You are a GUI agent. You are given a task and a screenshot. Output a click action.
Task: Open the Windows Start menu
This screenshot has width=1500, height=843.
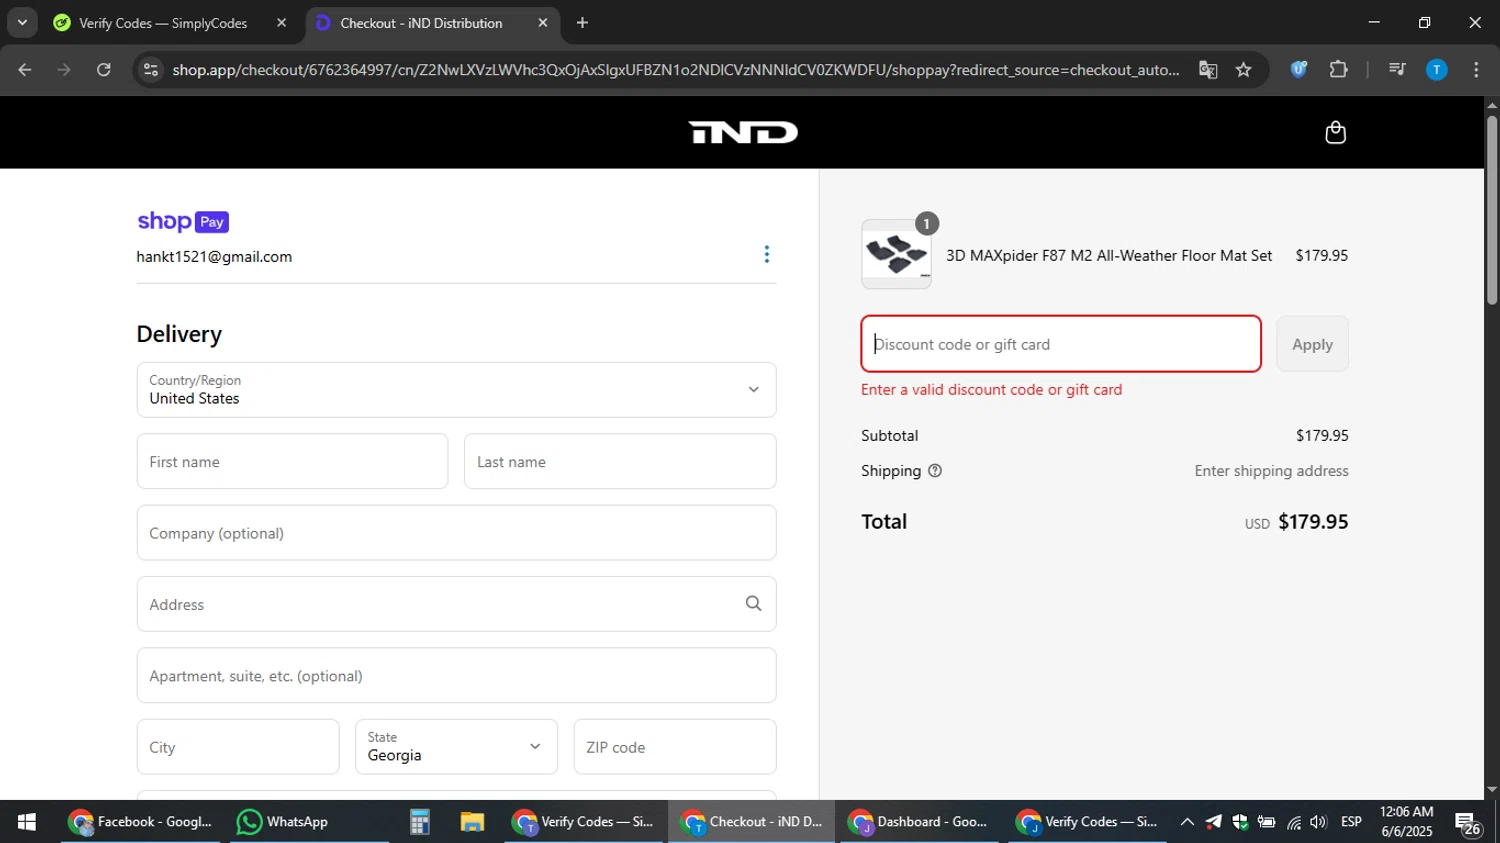click(27, 822)
